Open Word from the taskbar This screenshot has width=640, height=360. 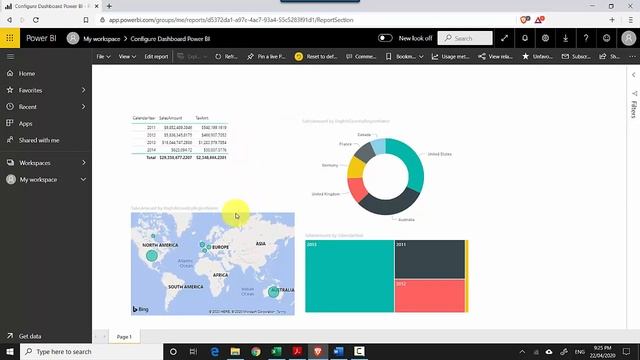pyautogui.click(x=338, y=351)
